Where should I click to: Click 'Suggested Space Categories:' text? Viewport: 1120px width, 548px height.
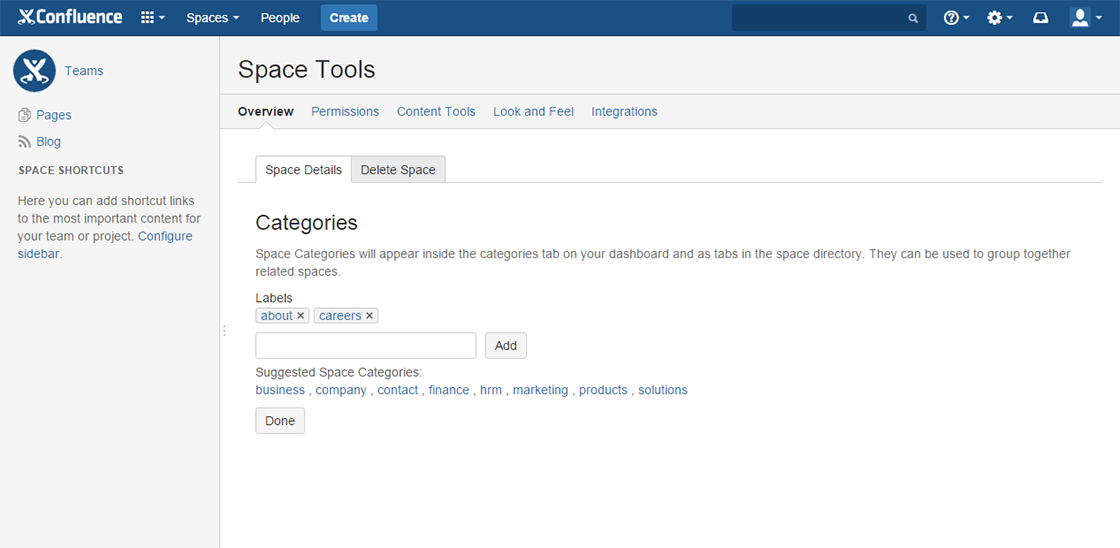(x=339, y=372)
